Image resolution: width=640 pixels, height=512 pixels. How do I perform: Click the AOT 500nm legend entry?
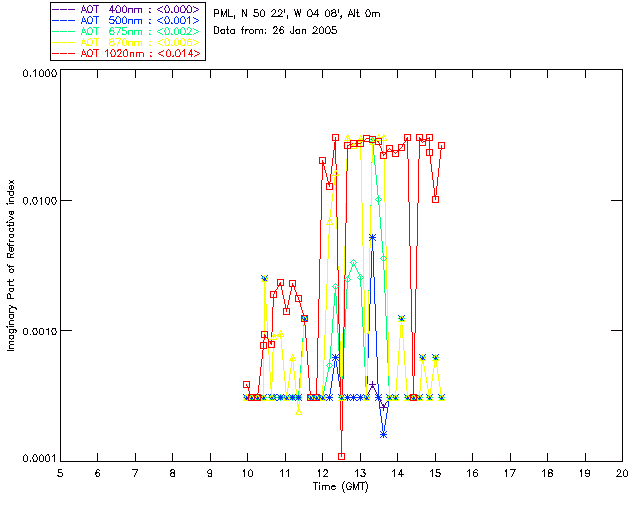tap(127, 20)
